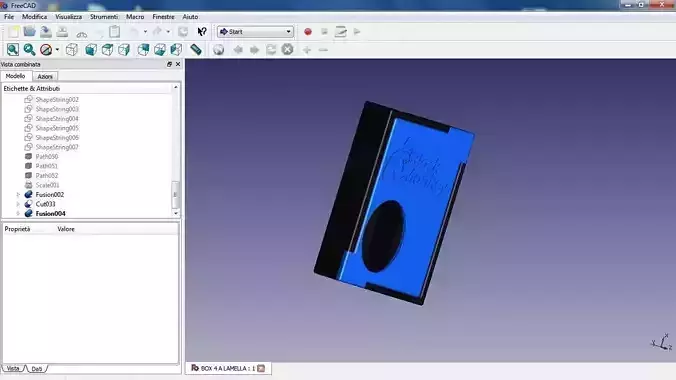Image resolution: width=676 pixels, height=380 pixels.
Task: Float the Vista combinata panel
Action: tap(169, 64)
